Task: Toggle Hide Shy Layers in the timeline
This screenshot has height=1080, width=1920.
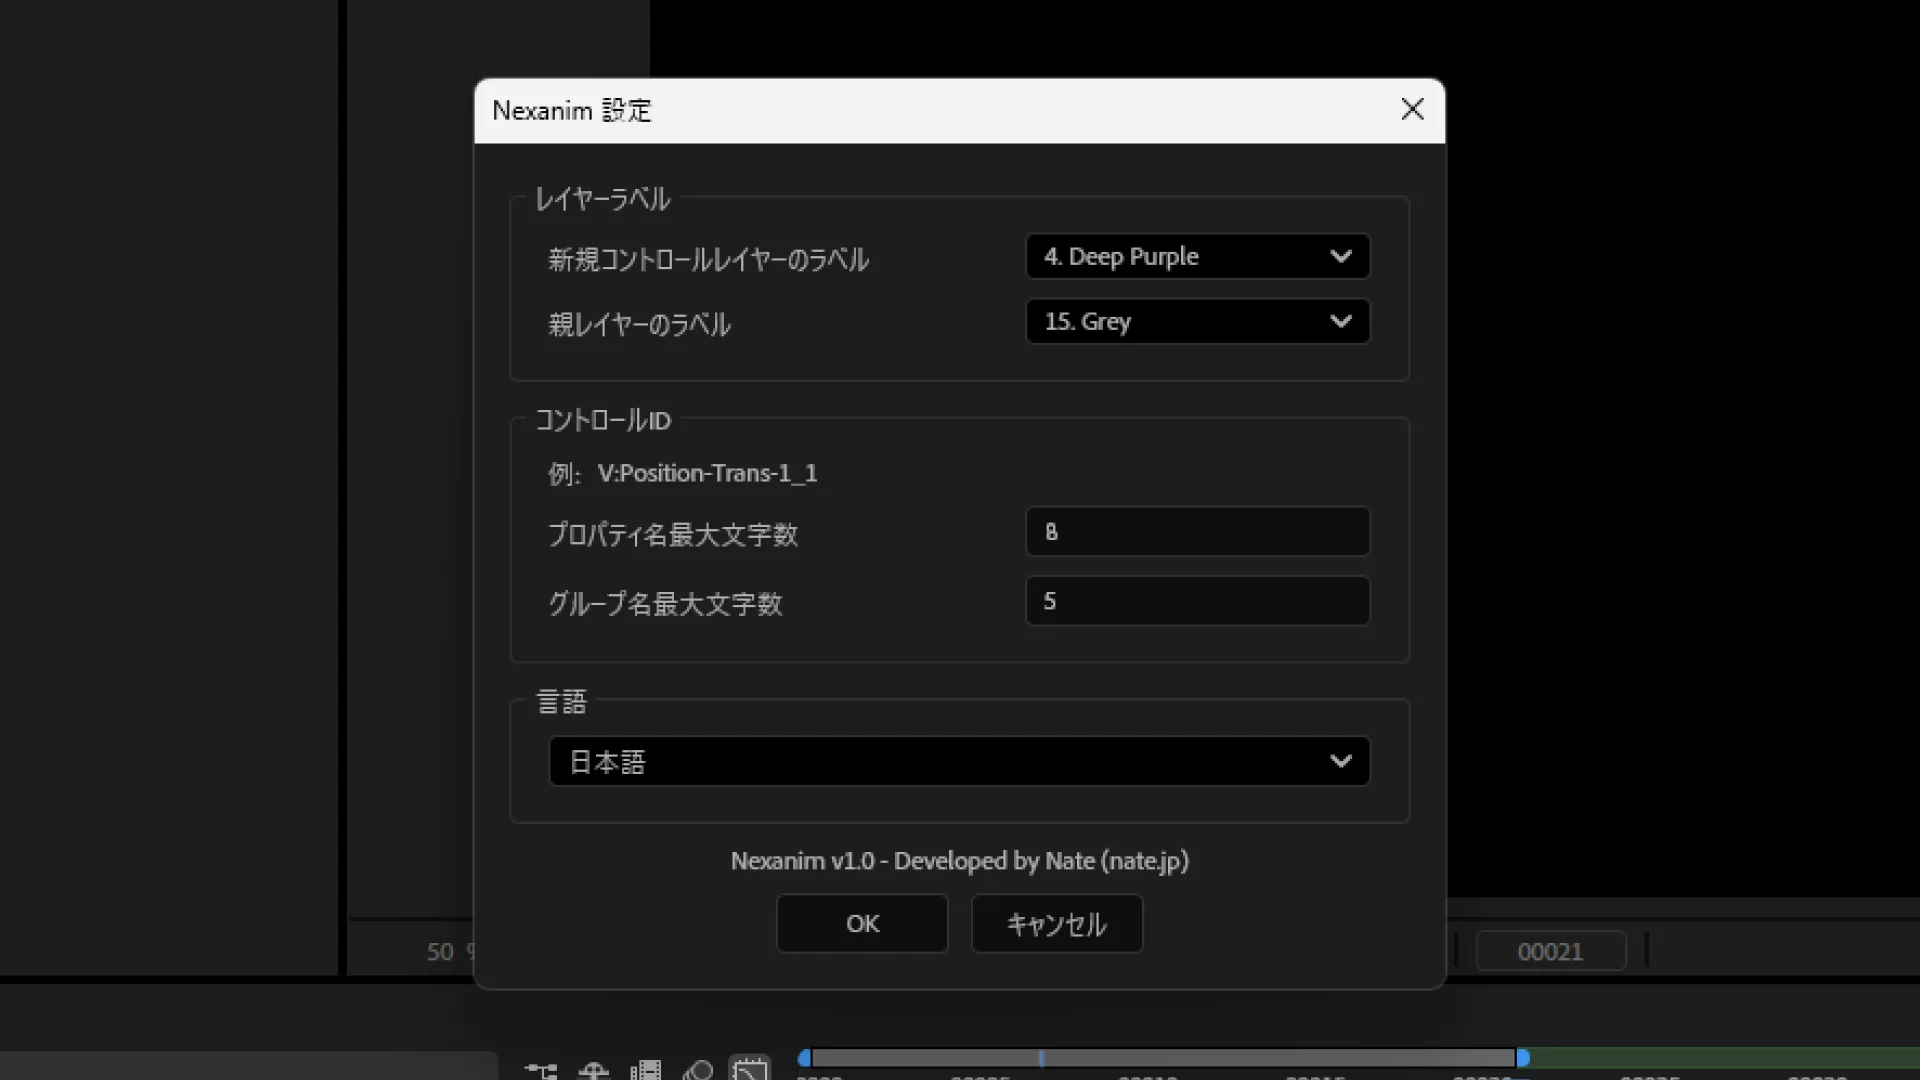Action: click(x=594, y=1071)
